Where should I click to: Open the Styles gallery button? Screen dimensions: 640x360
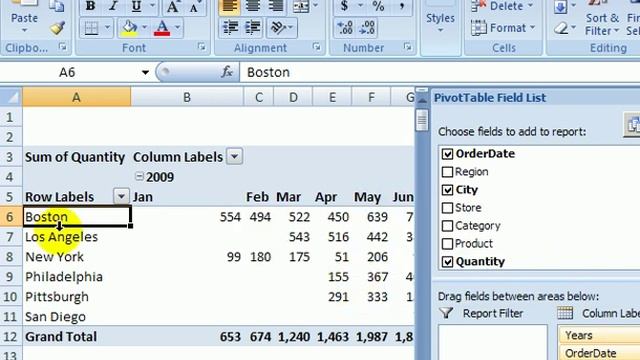coord(440,22)
